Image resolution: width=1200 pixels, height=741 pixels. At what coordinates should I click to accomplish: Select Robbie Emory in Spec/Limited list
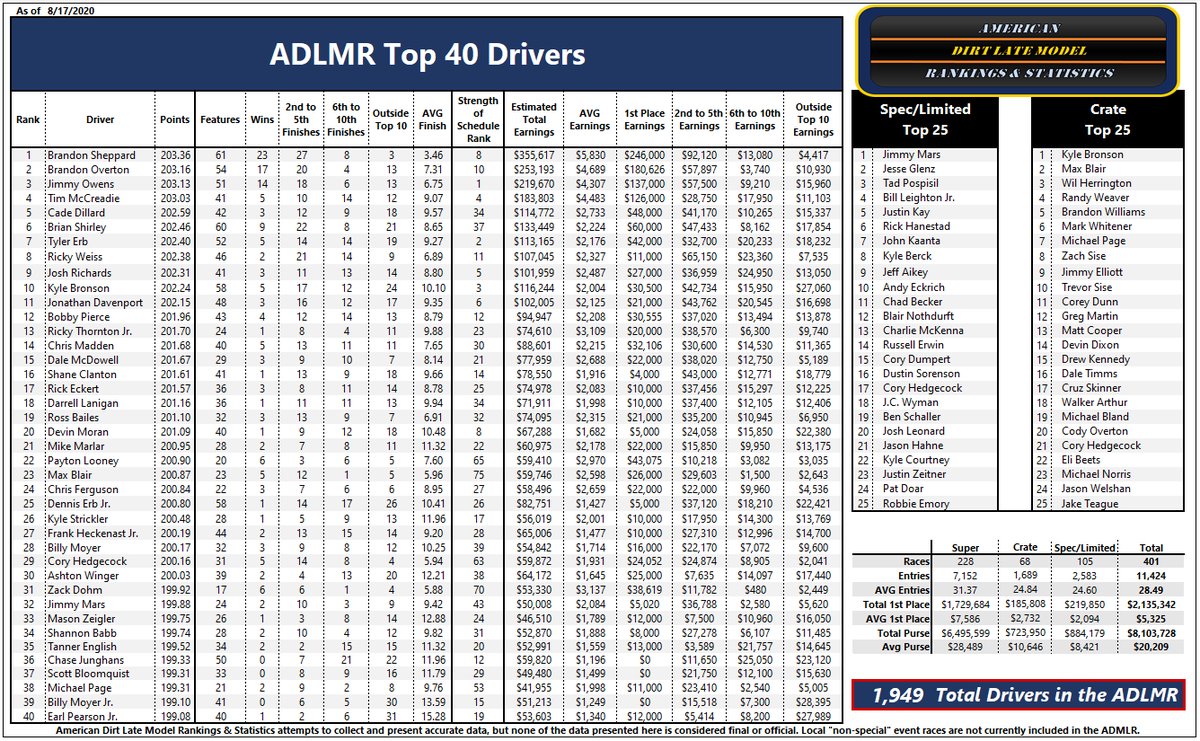click(916, 504)
